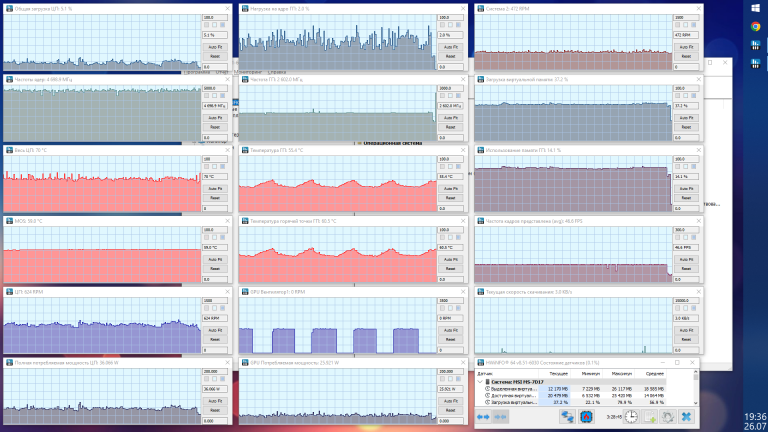Click Reset in Температура ГП graph
Screen dimensions: 768x432
[451, 198]
